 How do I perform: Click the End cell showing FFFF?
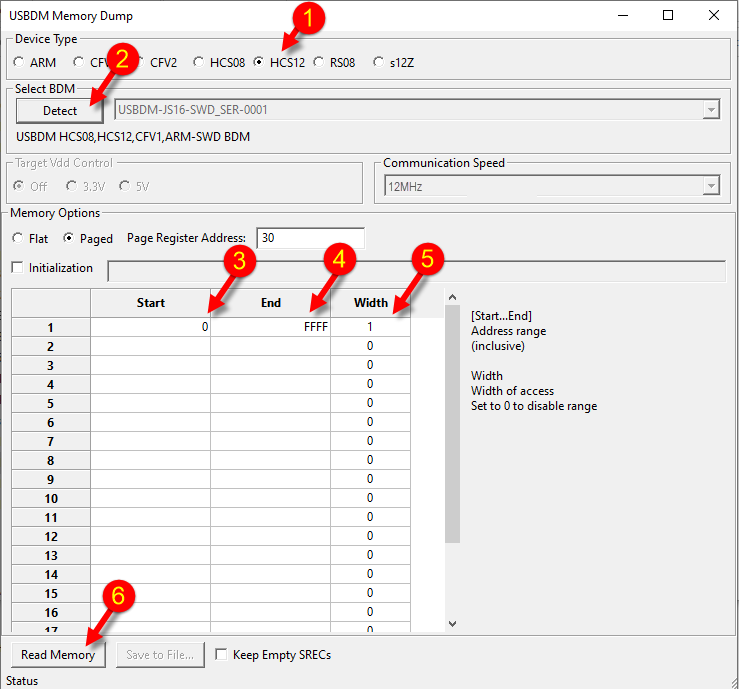point(271,327)
